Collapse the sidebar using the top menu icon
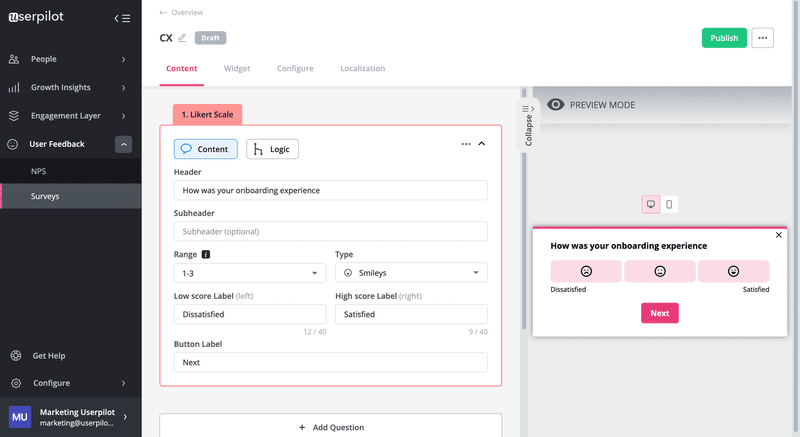This screenshot has width=800, height=437. [122, 18]
